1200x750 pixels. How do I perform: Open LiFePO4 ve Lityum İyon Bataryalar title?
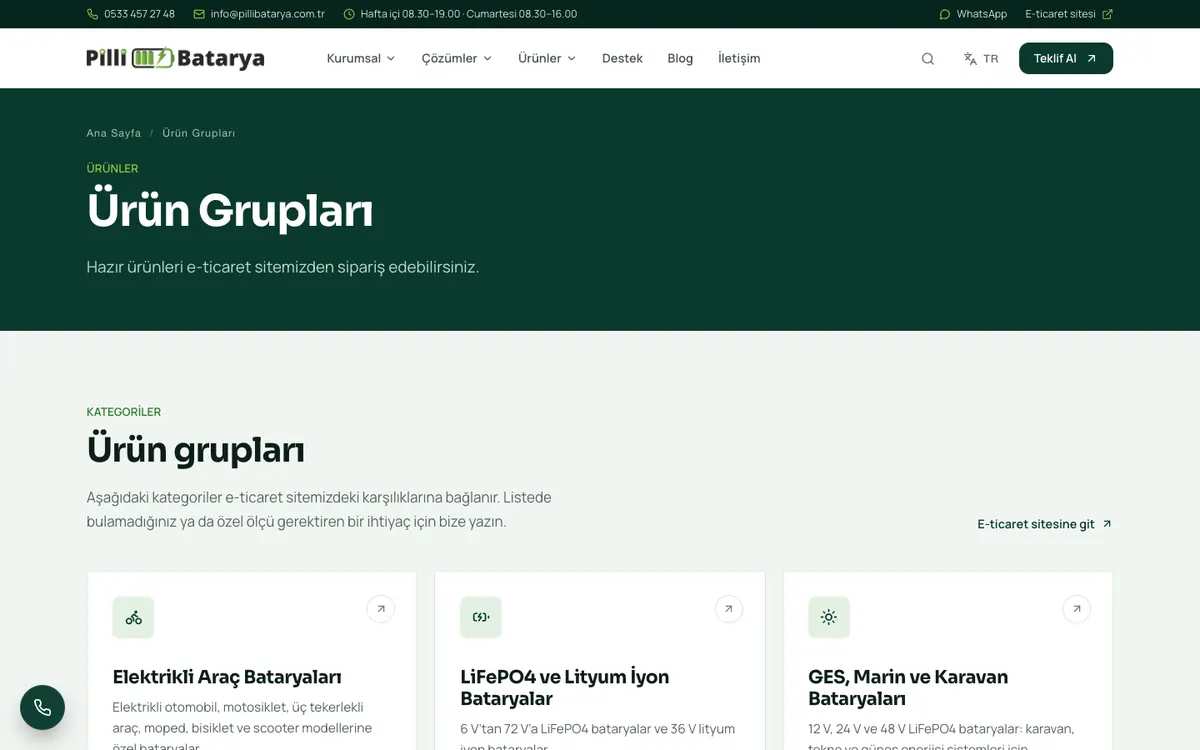(565, 688)
